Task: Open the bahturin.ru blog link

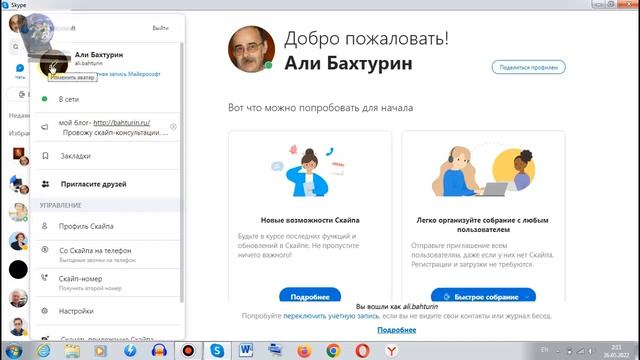Action: point(122,122)
